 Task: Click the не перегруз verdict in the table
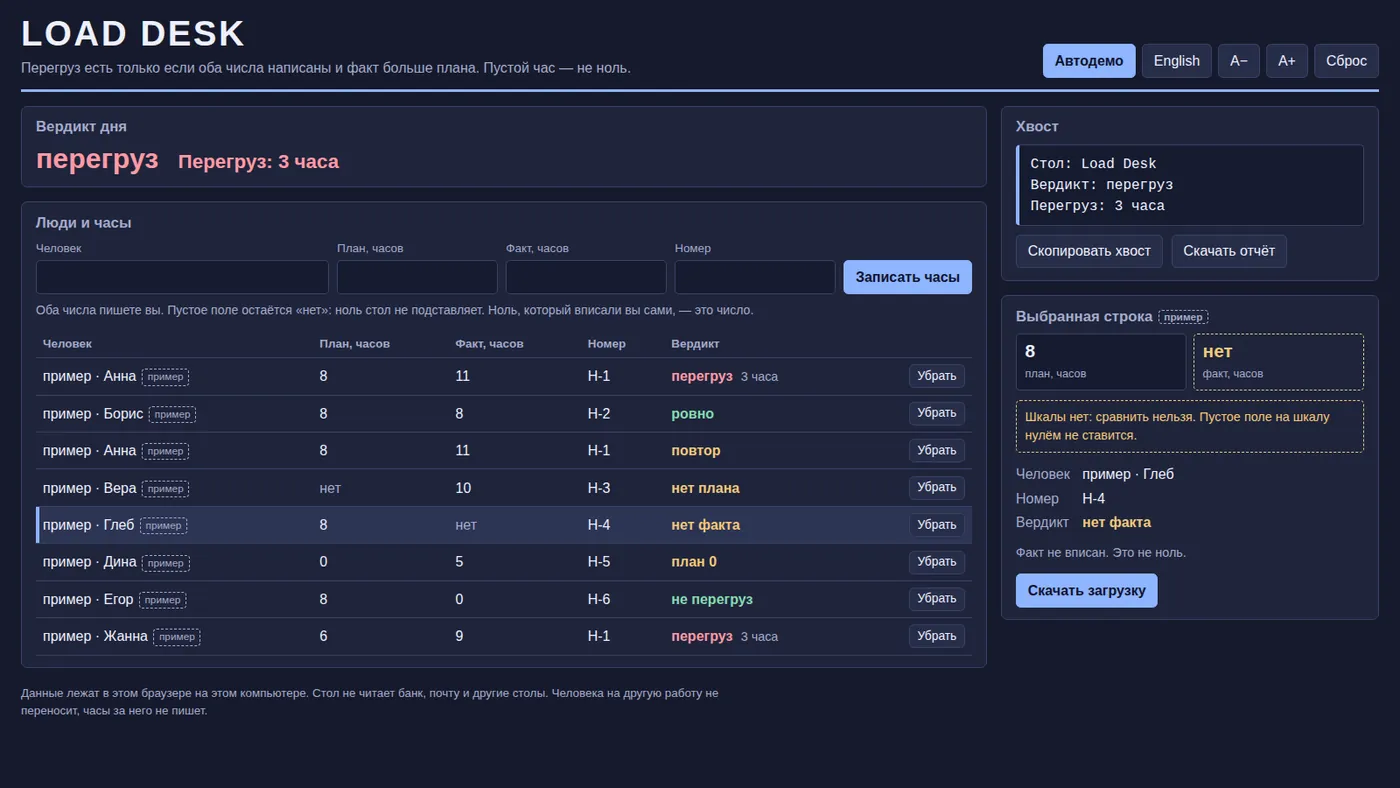(712, 599)
